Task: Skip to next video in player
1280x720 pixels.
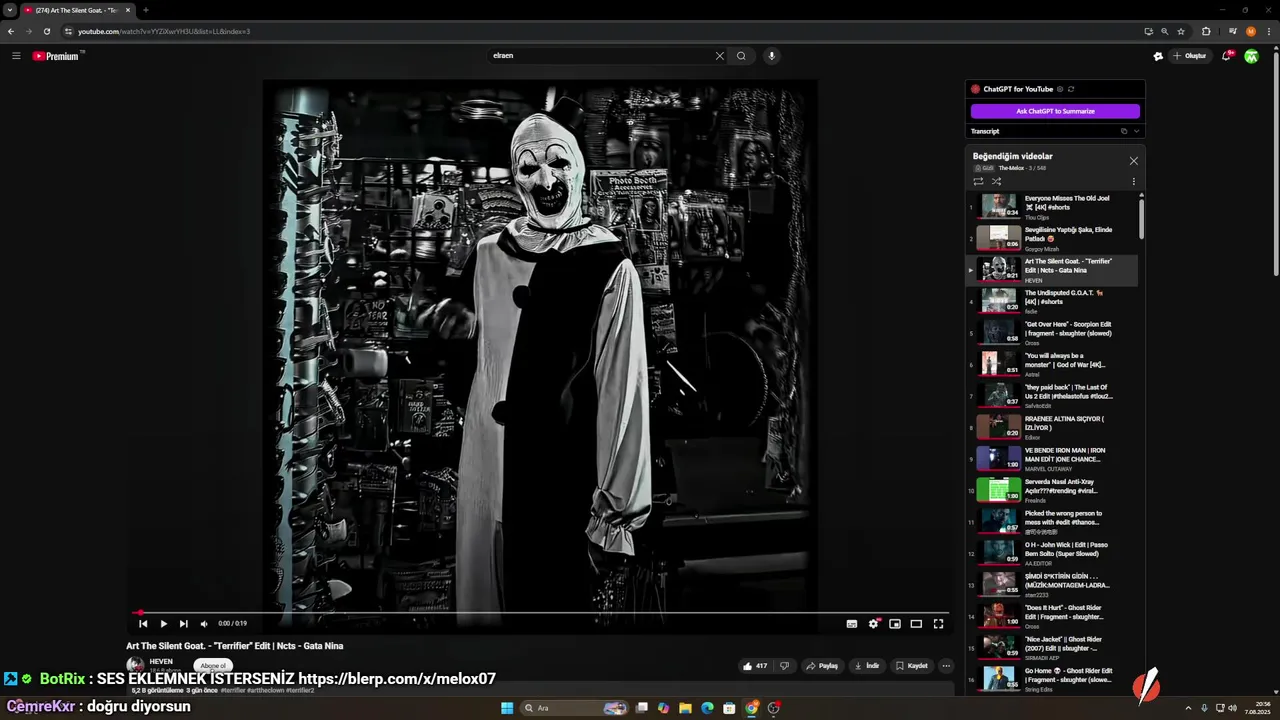Action: click(x=183, y=624)
